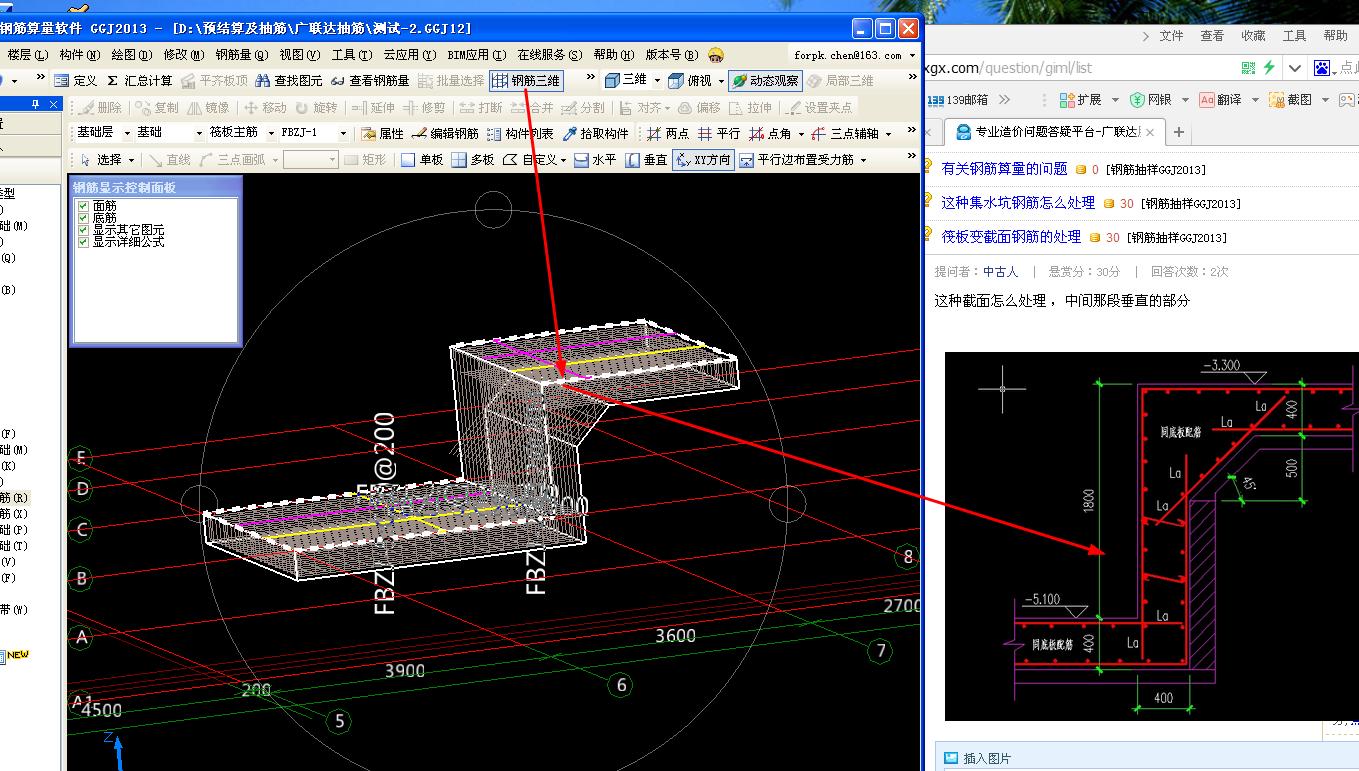This screenshot has width=1359, height=771.
Task: Choose the 拾取构件 pick component tool
Action: 596,133
